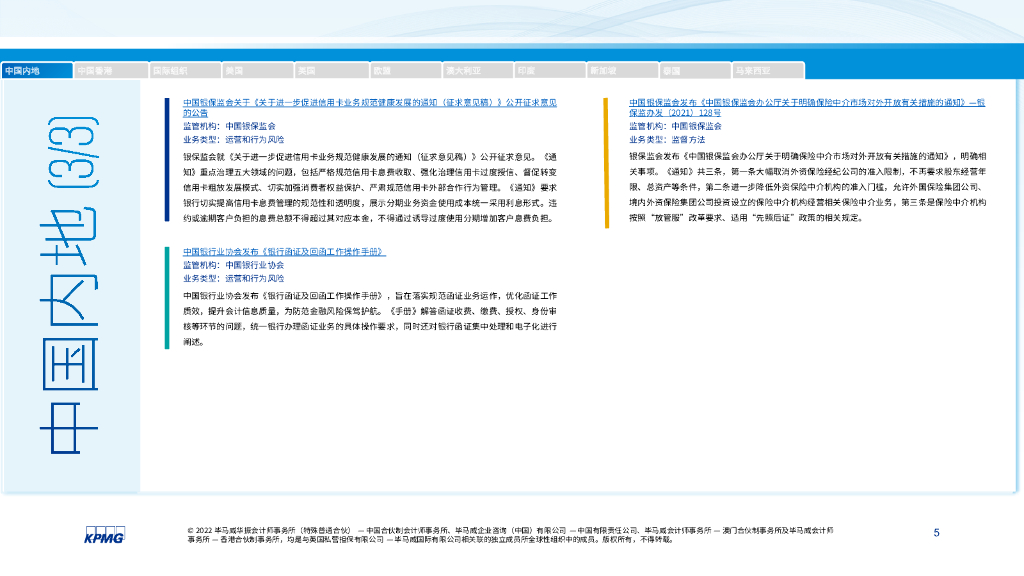Click 监管机构: 中国银保监会 under credit card link
The image size is (1024, 576).
point(229,126)
